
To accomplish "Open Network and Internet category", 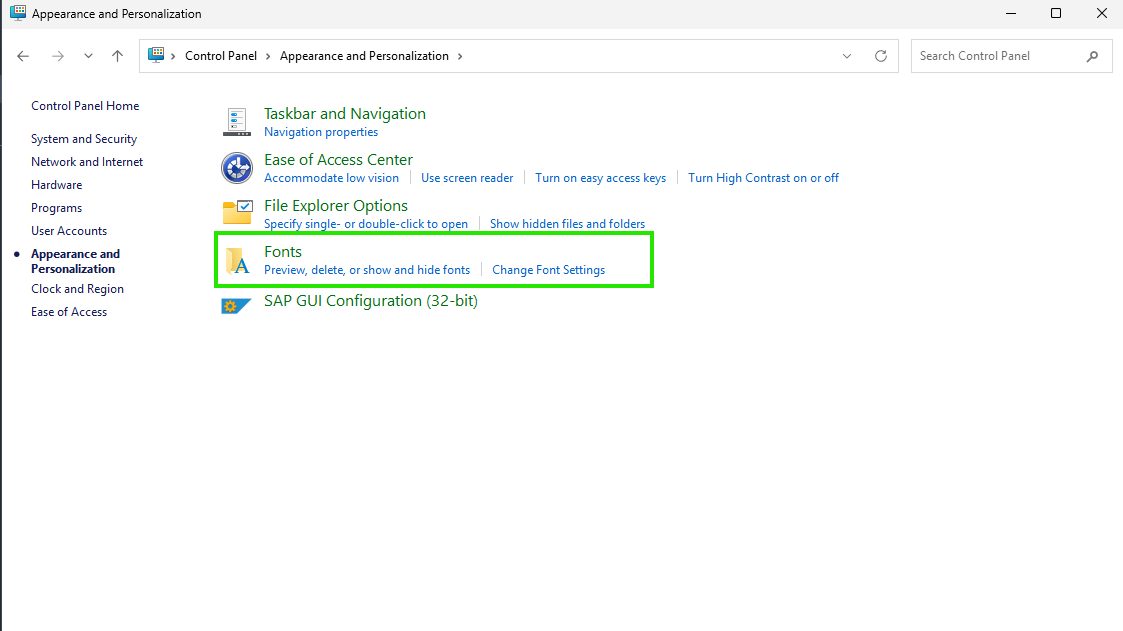I will 87,162.
